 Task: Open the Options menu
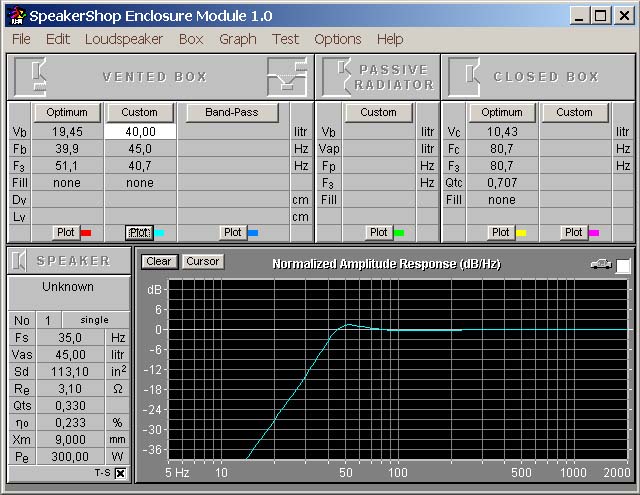(338, 39)
